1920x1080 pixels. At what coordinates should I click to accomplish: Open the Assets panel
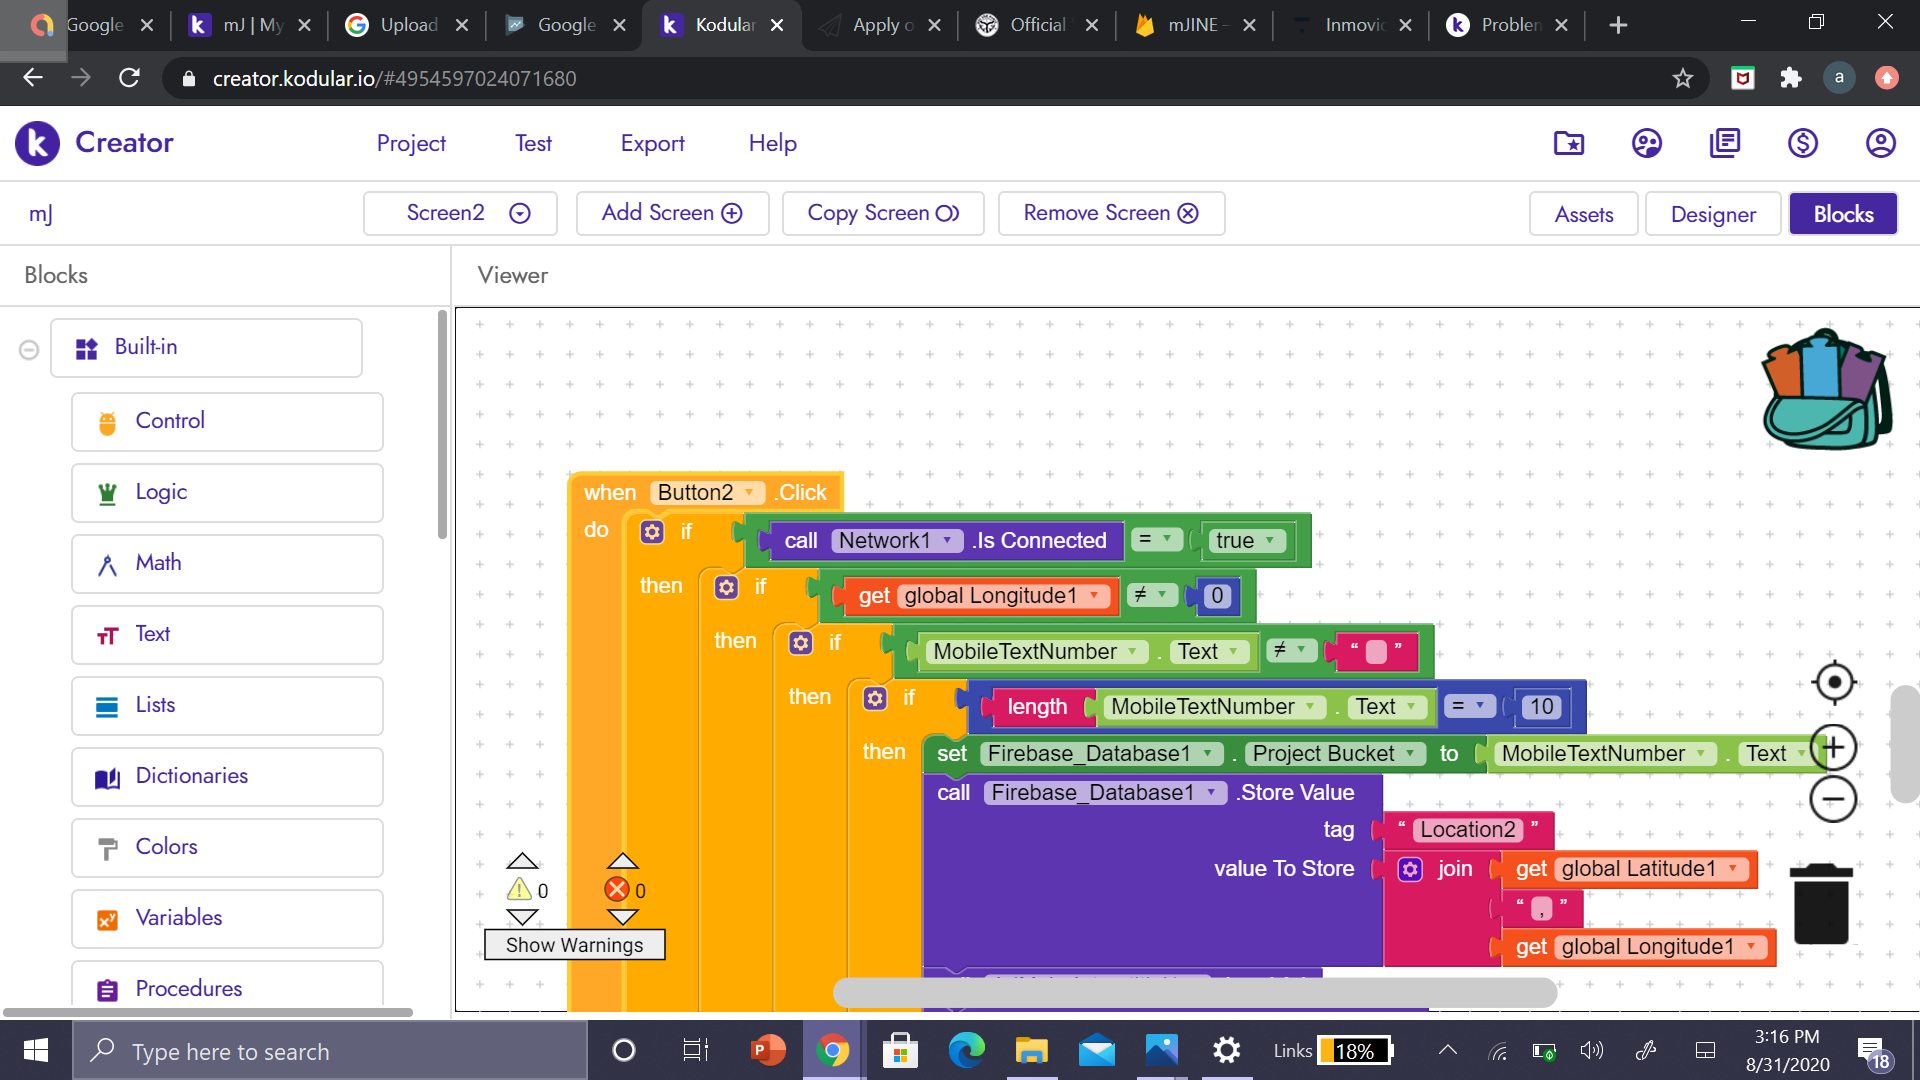click(x=1584, y=214)
